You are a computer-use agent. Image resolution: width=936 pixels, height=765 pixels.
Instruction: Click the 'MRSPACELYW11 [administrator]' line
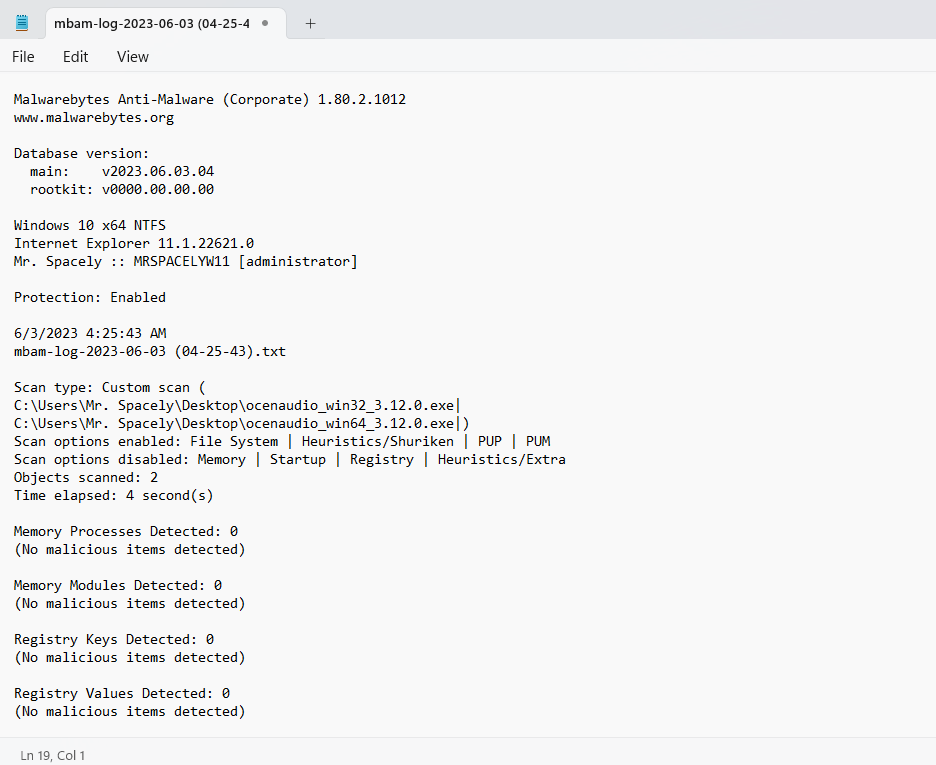[186, 261]
